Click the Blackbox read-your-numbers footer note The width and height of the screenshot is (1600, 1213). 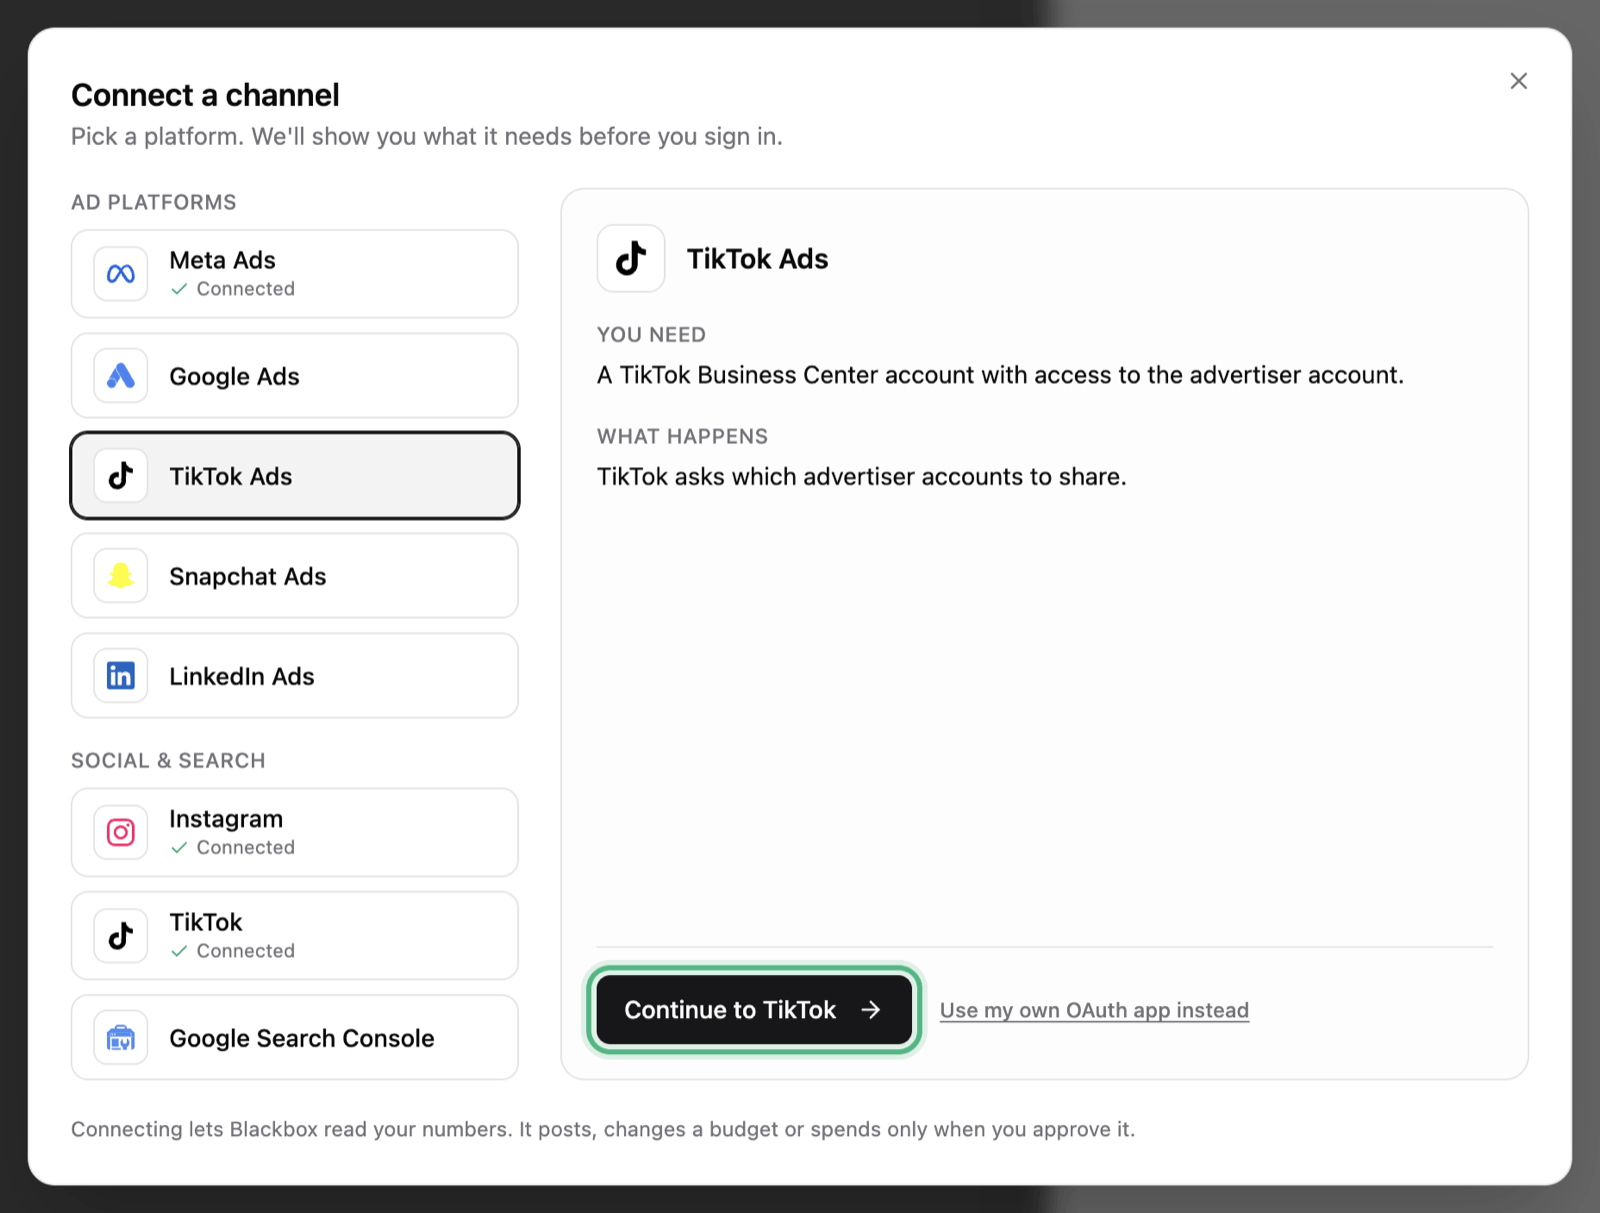(x=603, y=1130)
